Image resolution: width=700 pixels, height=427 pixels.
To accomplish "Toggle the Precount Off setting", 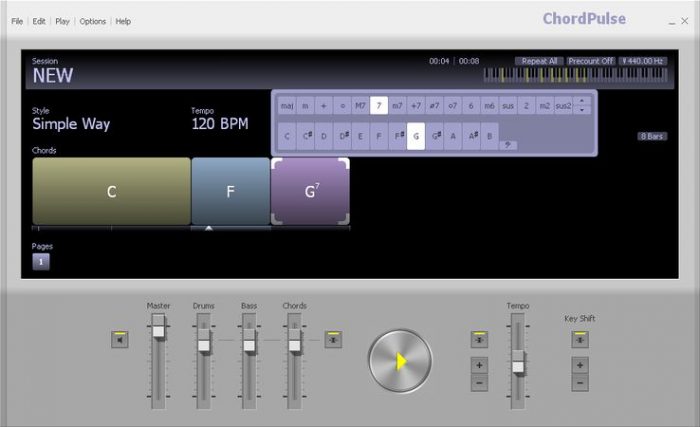I will tap(590, 61).
